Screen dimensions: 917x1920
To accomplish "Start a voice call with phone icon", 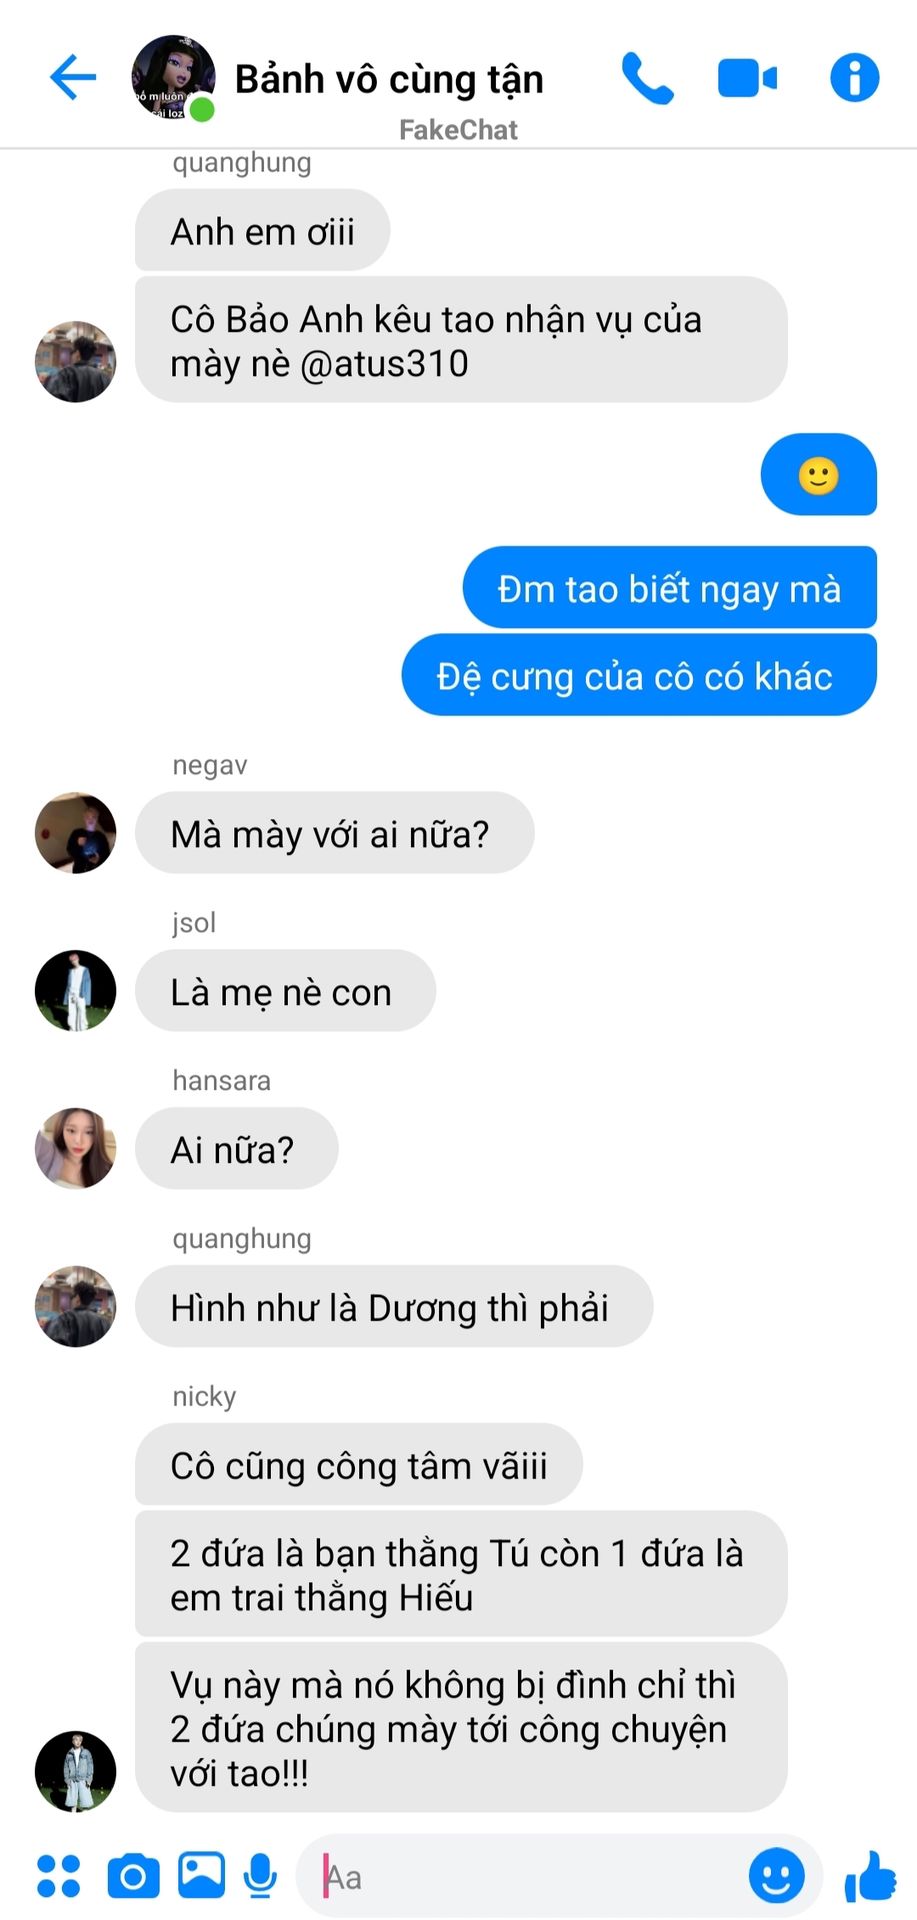I will click(x=647, y=78).
